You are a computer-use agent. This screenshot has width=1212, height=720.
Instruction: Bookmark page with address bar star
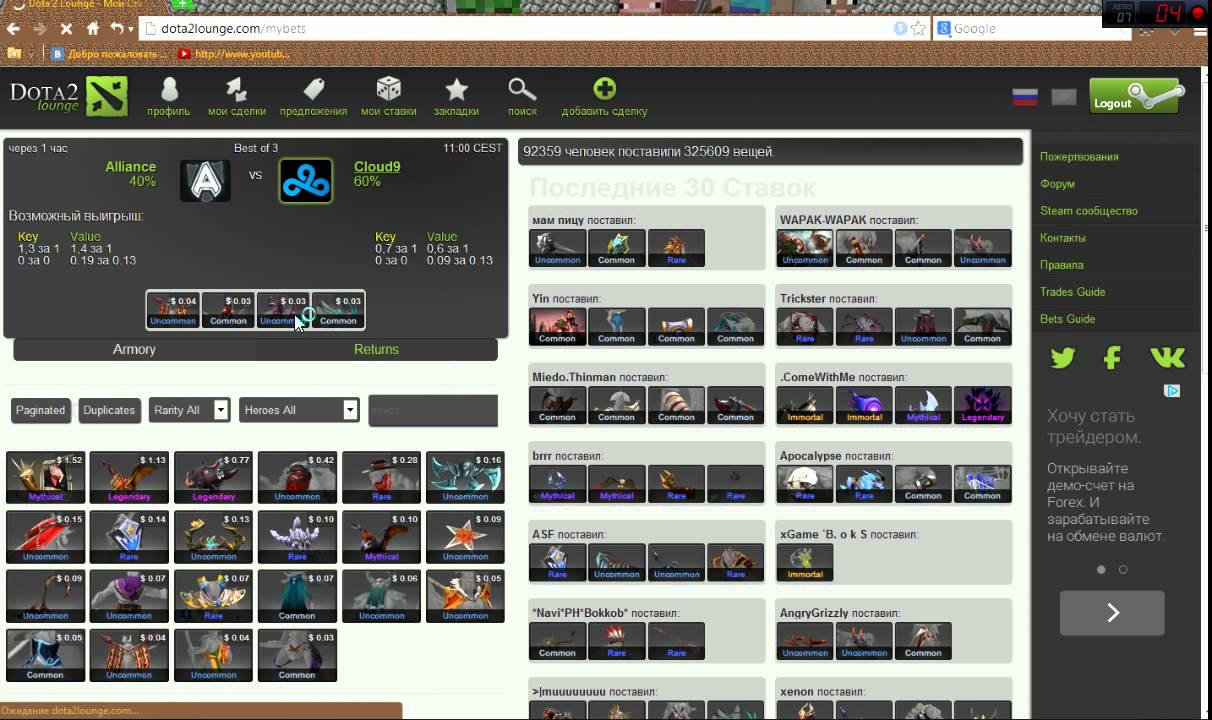coord(918,29)
